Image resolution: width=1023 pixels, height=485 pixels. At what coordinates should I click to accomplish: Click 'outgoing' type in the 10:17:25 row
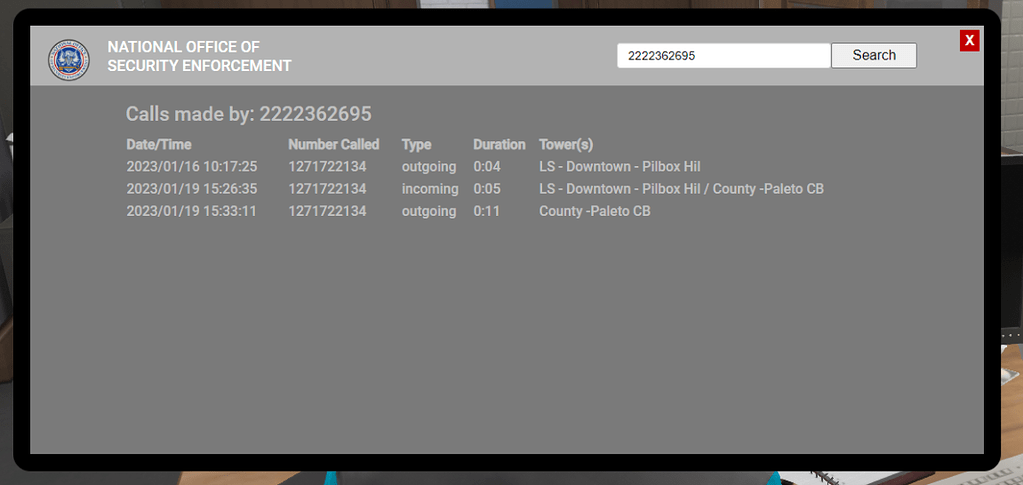point(429,166)
